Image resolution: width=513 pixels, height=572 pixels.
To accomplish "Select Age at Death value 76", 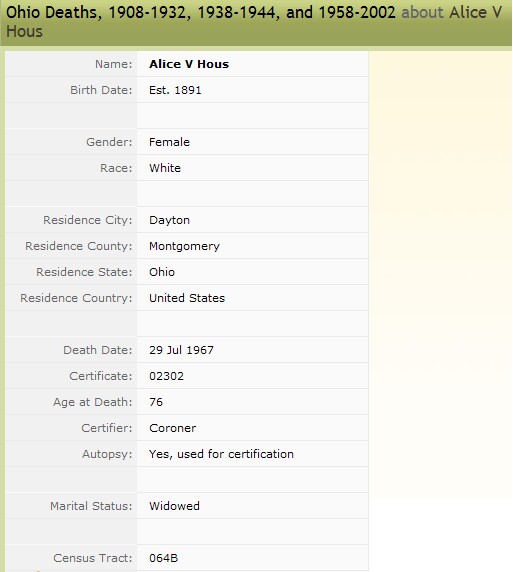I will point(156,402).
